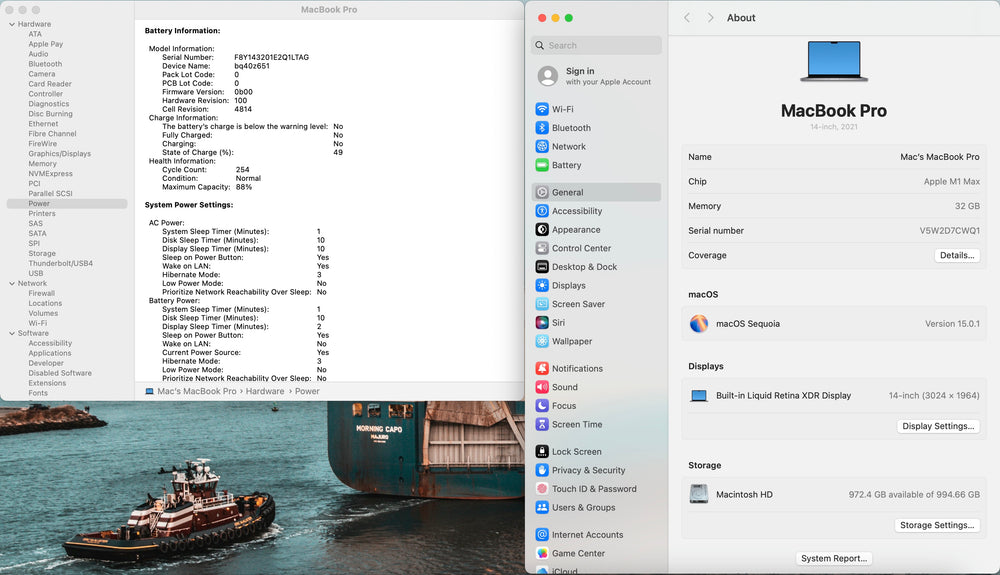Screen dimensions: 1000x575
Task: Select the Siri settings icon
Action: (x=541, y=323)
